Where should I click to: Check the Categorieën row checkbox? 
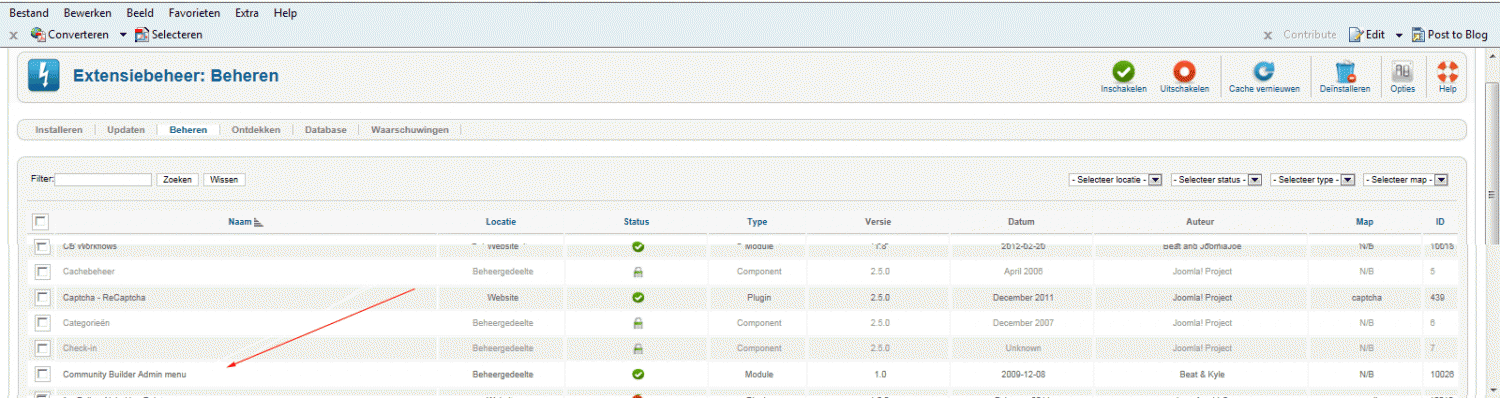tap(43, 323)
